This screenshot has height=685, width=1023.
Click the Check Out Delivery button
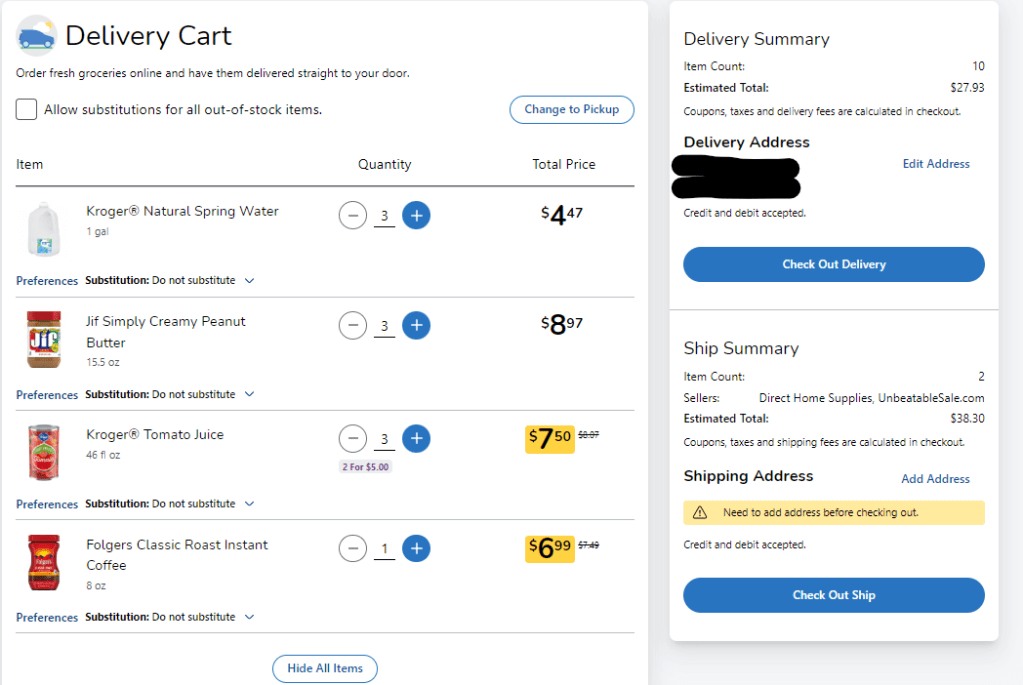click(833, 264)
